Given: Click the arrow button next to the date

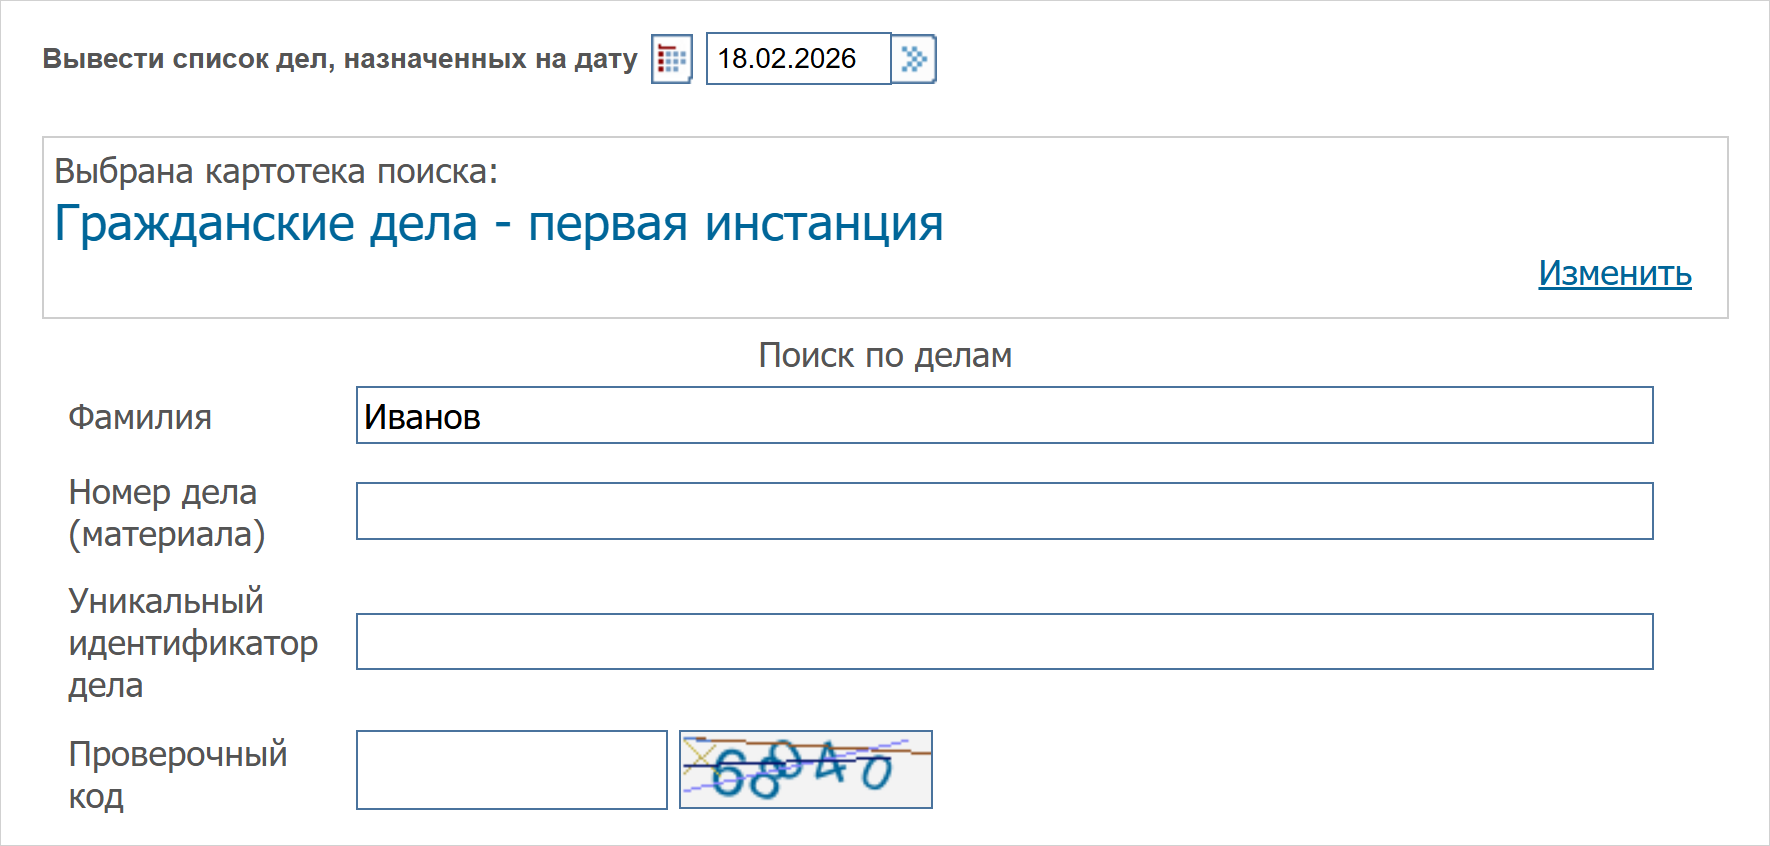Looking at the screenshot, I should click(913, 59).
